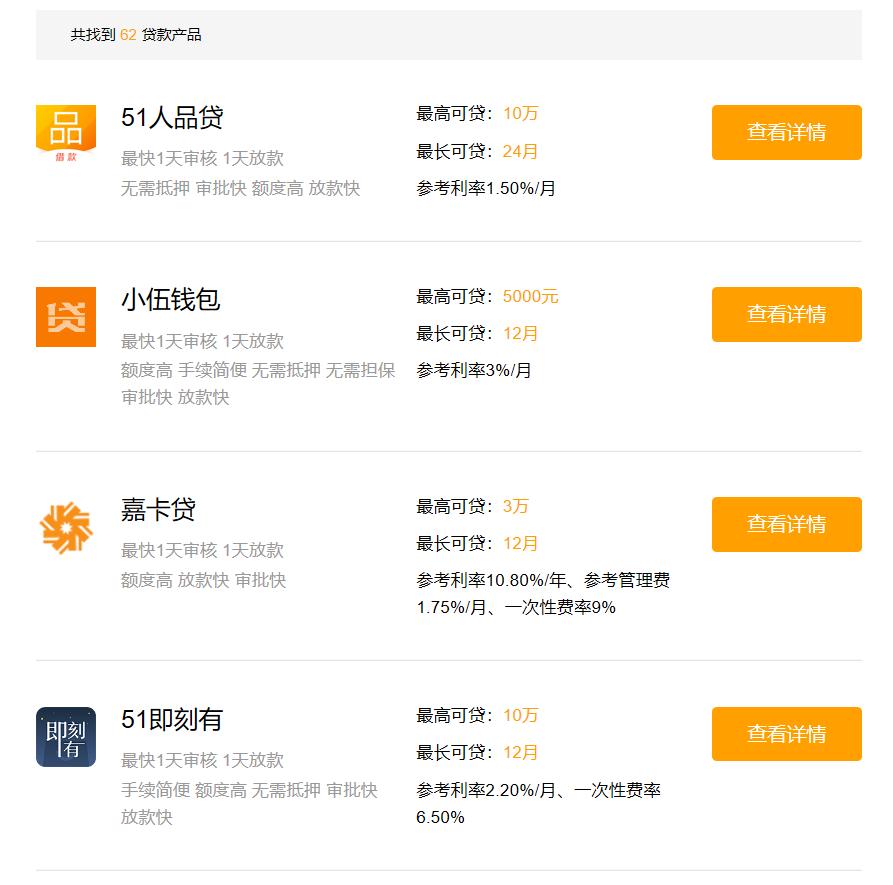Click the 12月 term value of 51即刻有
The height and width of the screenshot is (885, 893).
[522, 753]
